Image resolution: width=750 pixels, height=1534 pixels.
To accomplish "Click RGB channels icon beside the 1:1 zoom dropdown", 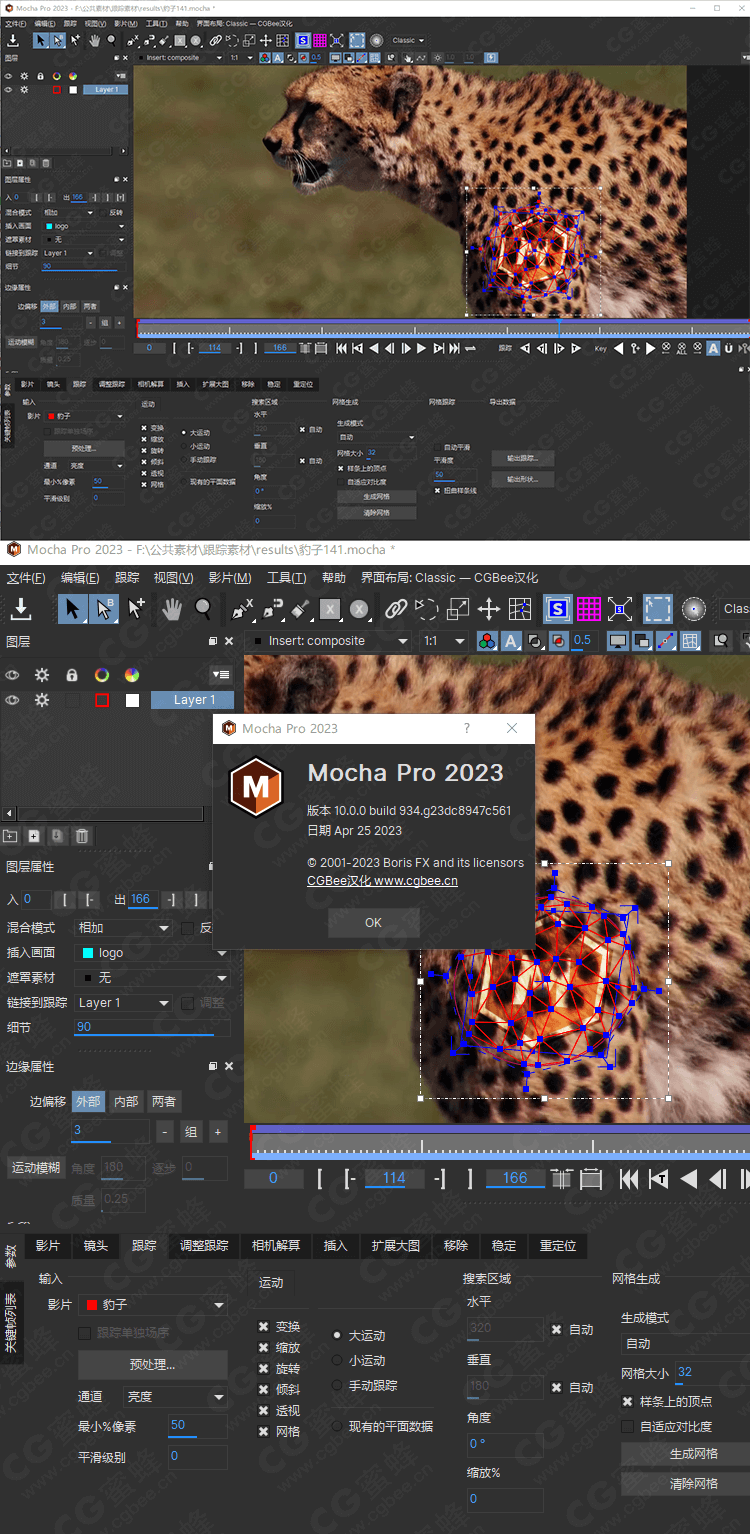I will pos(487,641).
